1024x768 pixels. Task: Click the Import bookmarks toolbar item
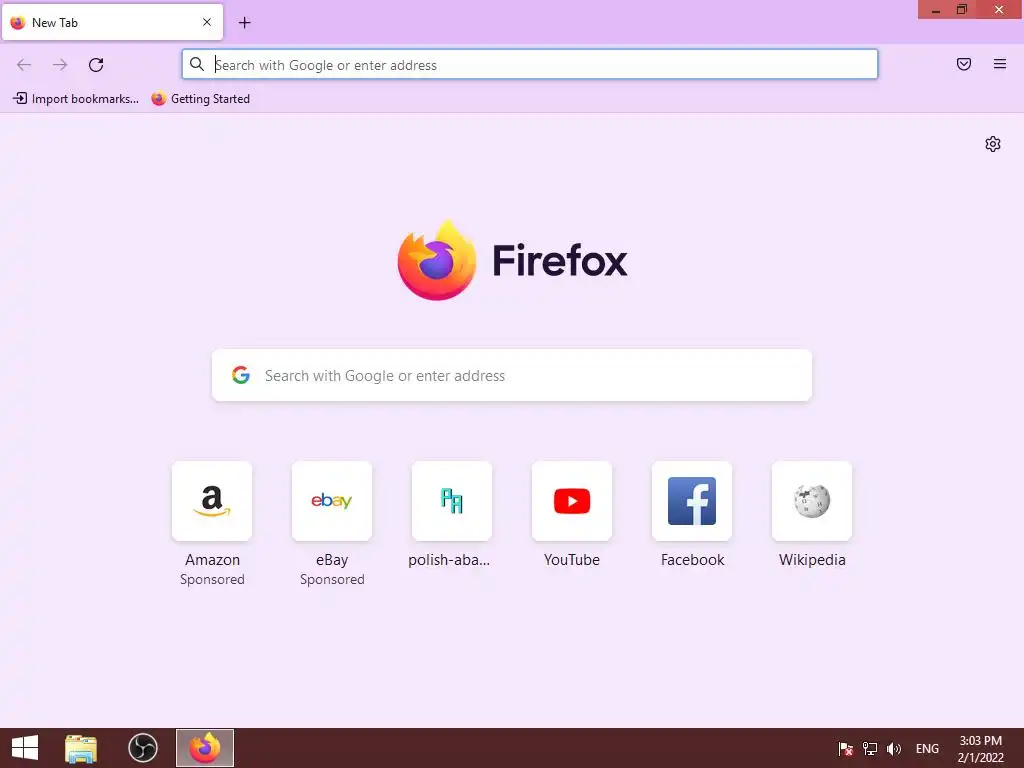(x=76, y=99)
